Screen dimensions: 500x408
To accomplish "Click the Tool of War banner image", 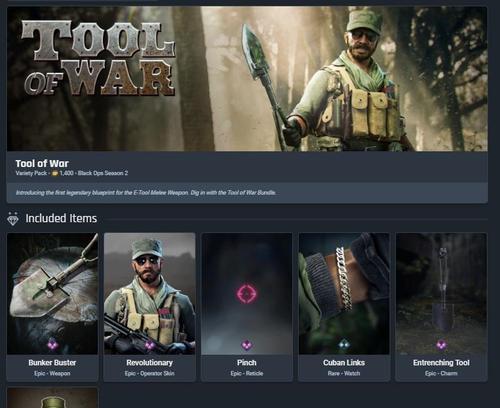I will pos(247,79).
